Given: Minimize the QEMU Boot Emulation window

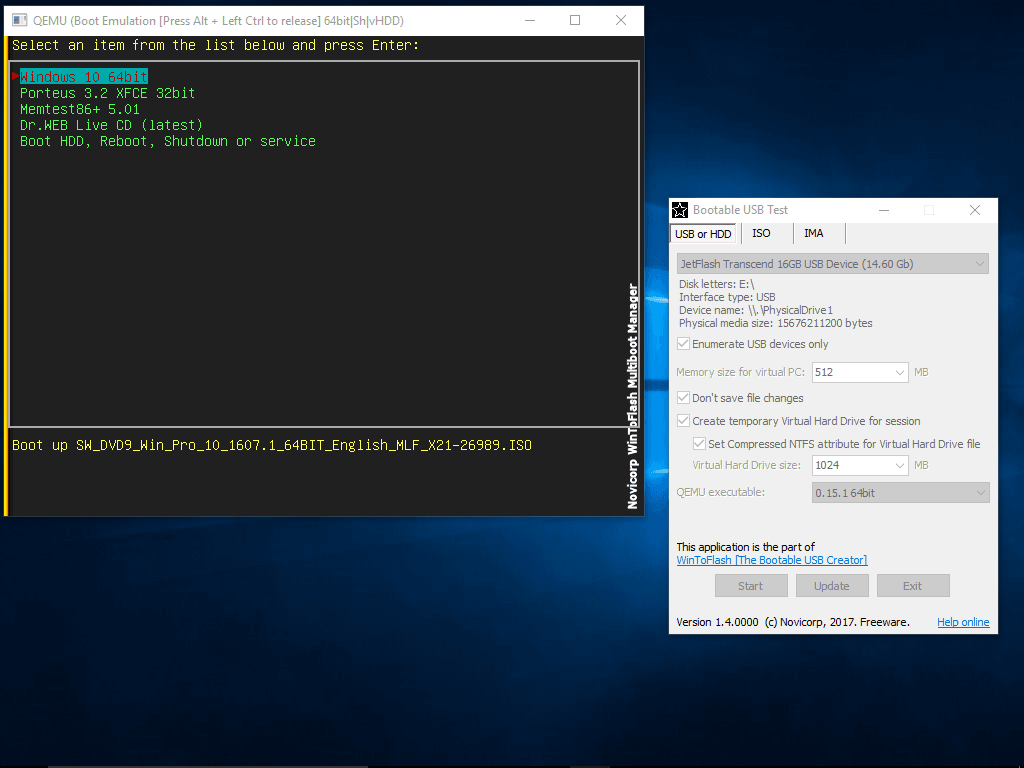Looking at the screenshot, I should pos(530,20).
